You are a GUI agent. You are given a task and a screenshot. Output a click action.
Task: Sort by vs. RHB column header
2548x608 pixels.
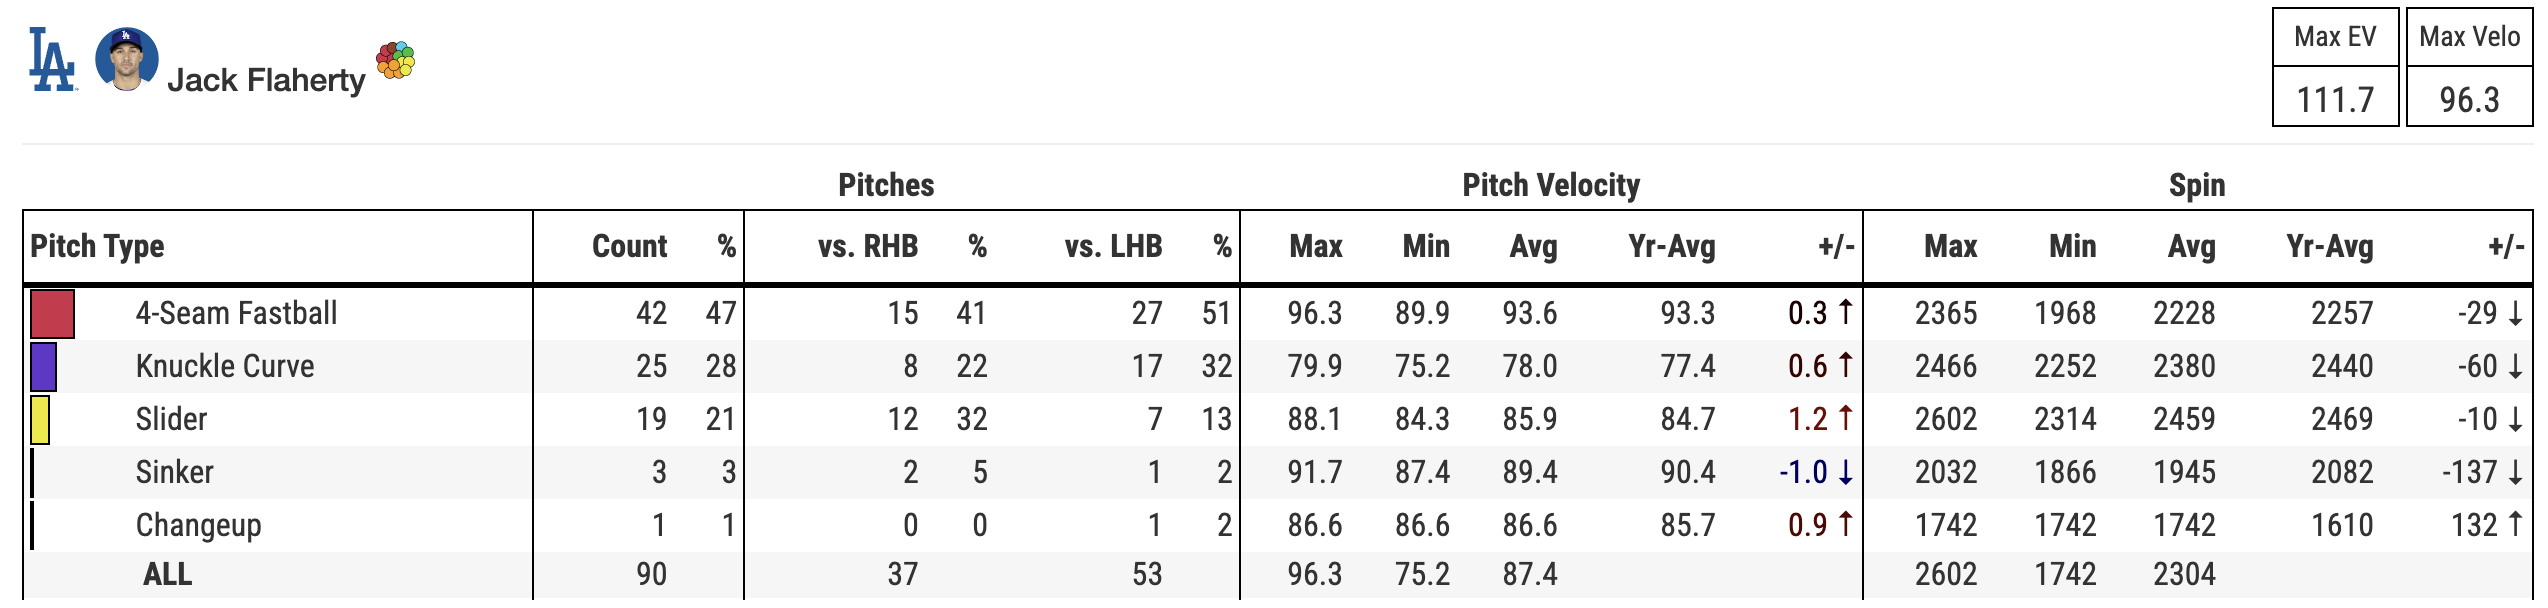click(x=867, y=246)
